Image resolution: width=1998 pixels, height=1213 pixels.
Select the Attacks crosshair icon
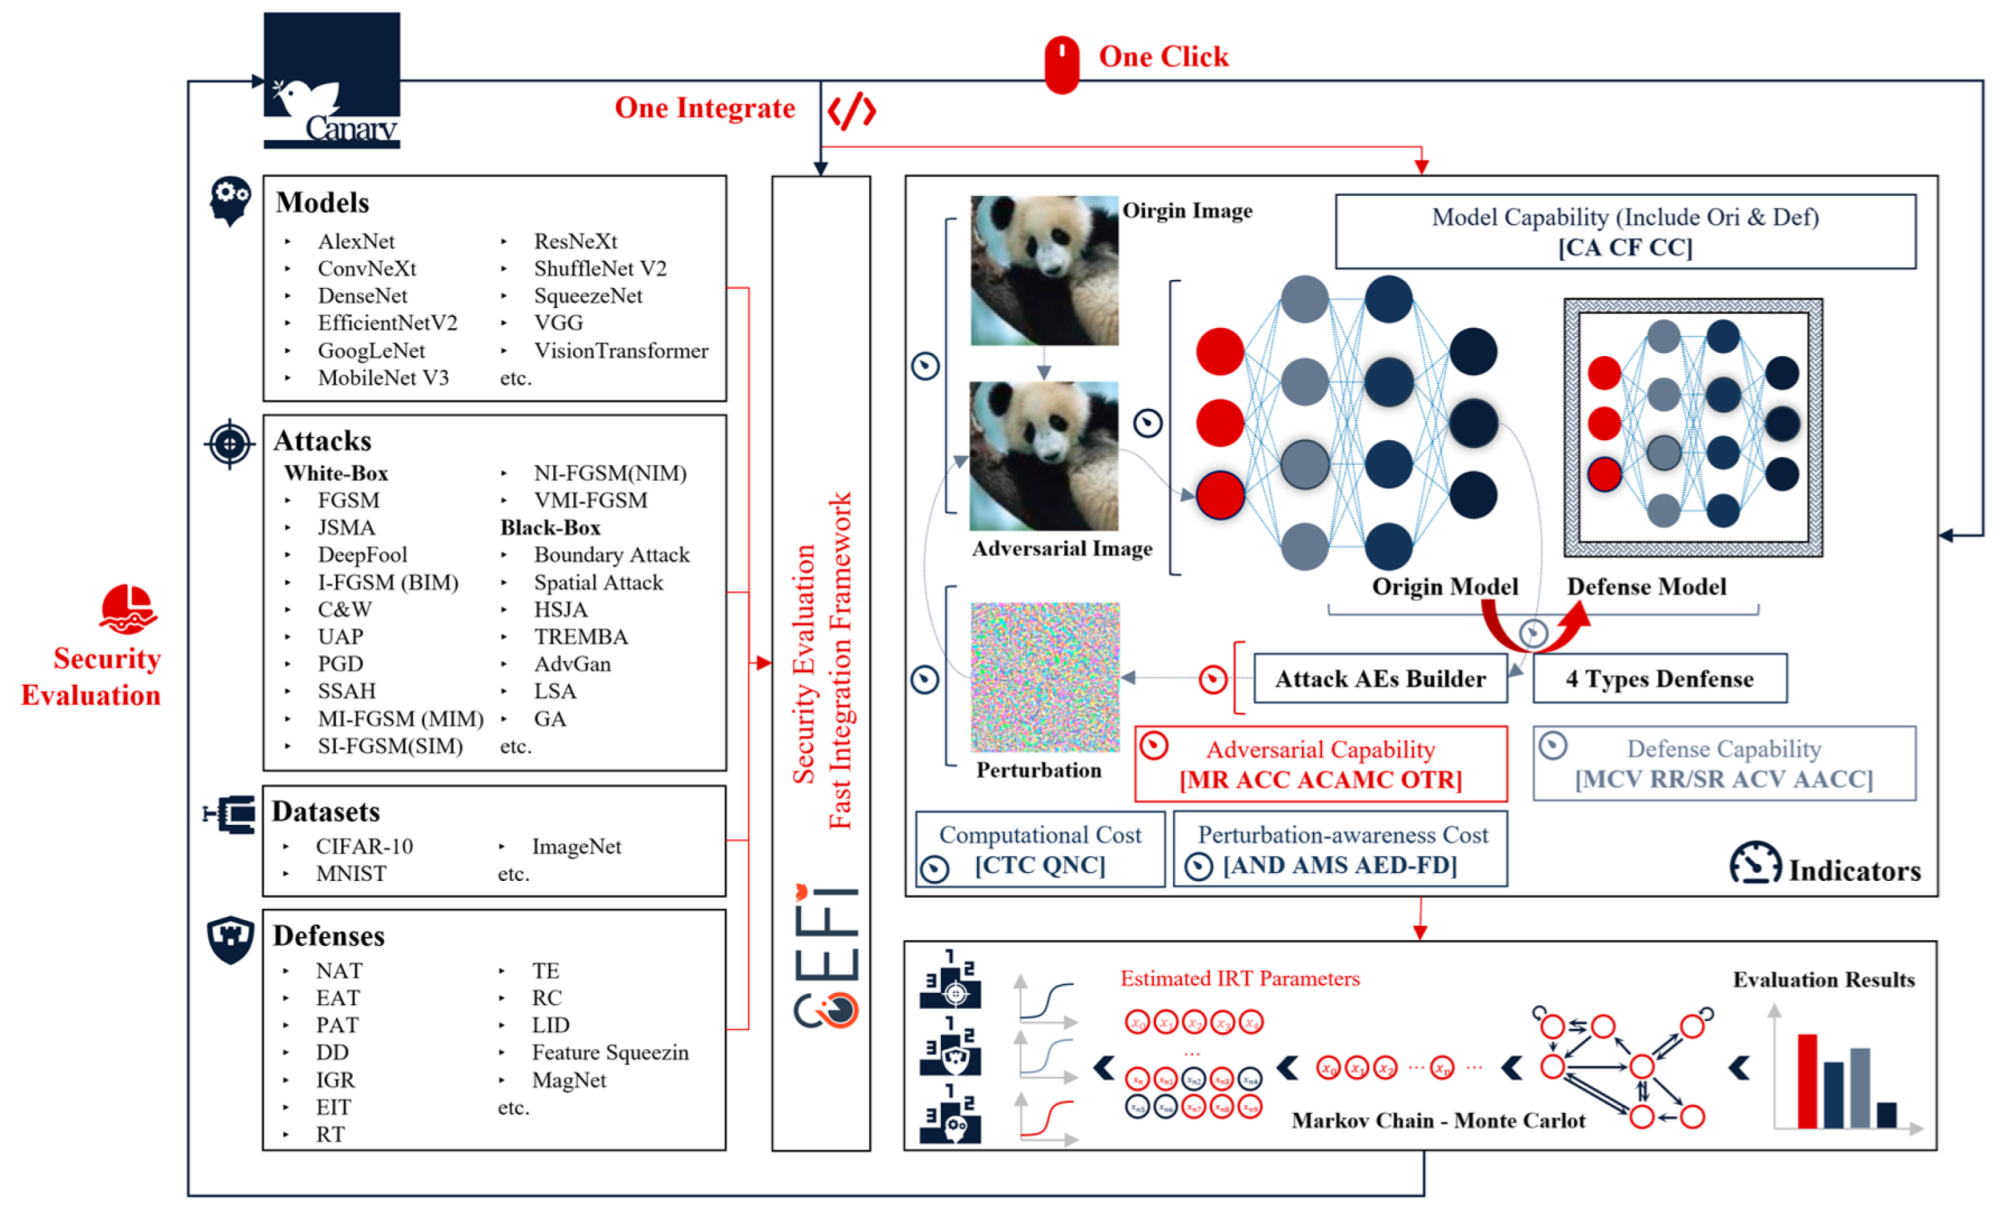tap(223, 444)
